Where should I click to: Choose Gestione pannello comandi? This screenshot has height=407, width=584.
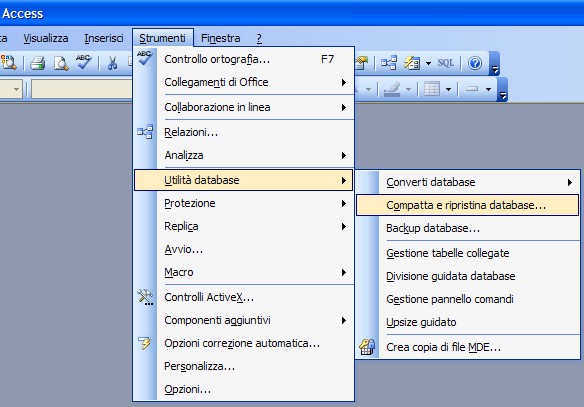click(467, 299)
